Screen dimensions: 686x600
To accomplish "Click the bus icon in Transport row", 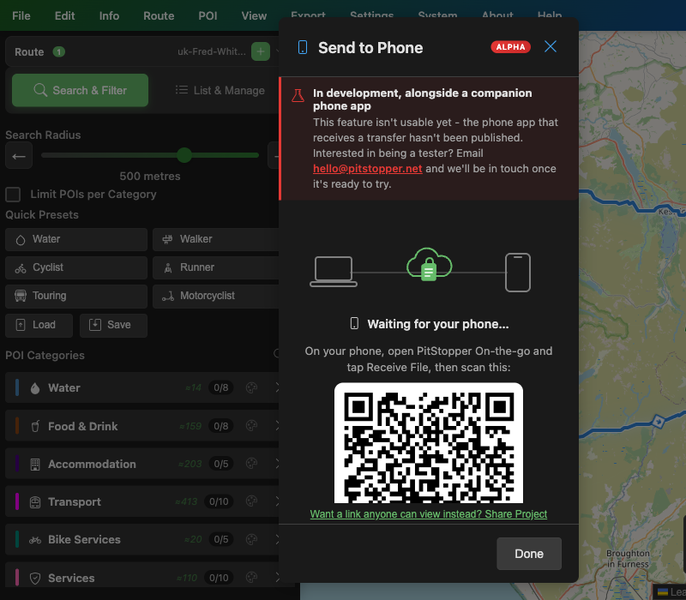I will click(35, 502).
